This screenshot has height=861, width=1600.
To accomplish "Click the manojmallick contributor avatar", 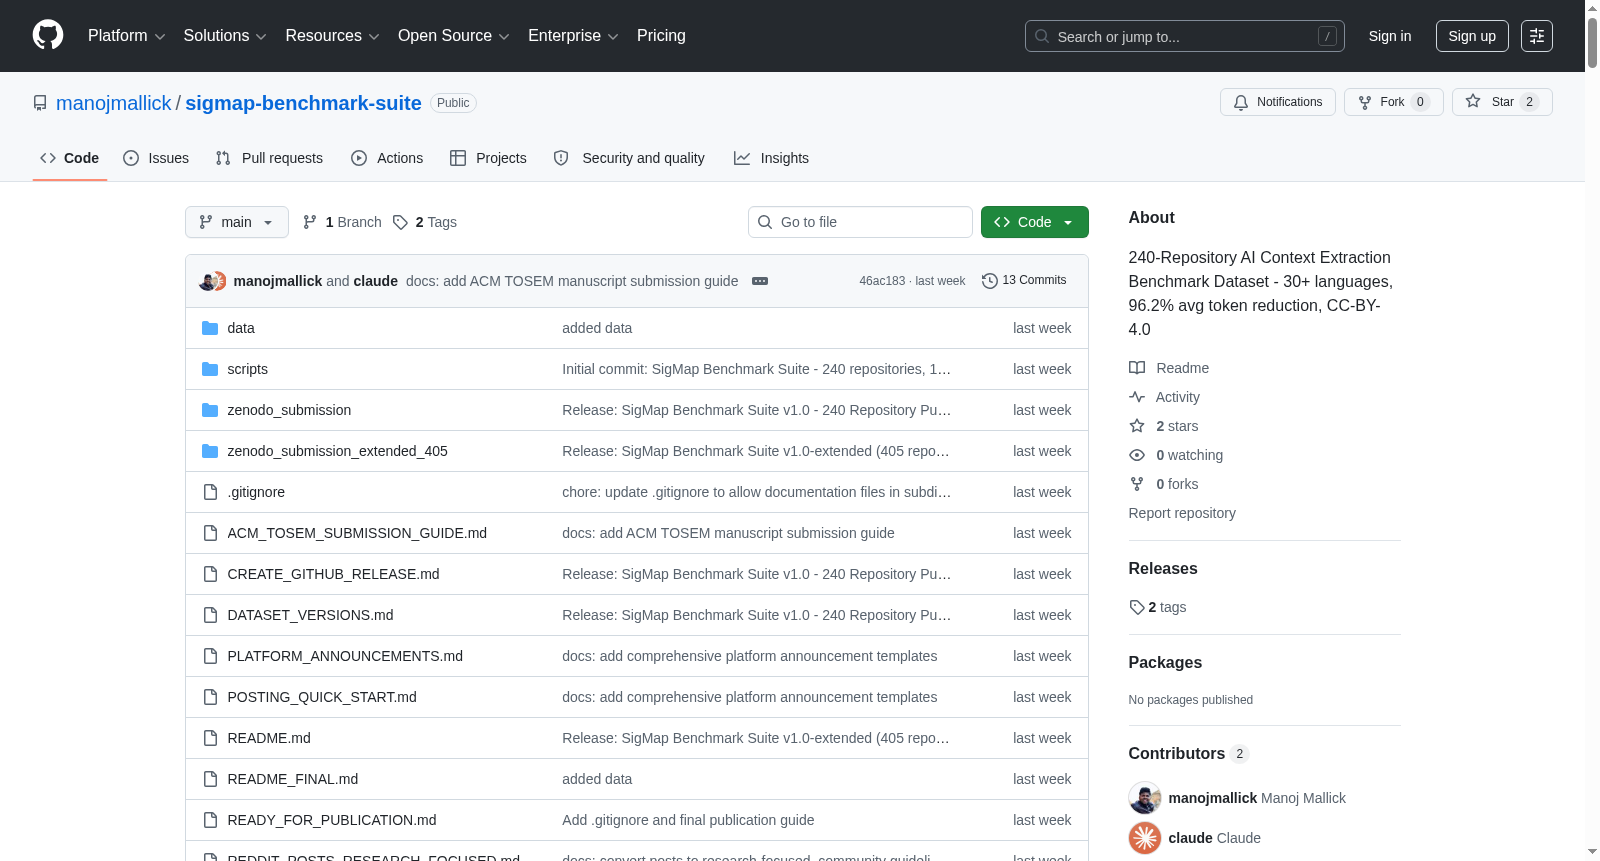I will tap(1145, 798).
